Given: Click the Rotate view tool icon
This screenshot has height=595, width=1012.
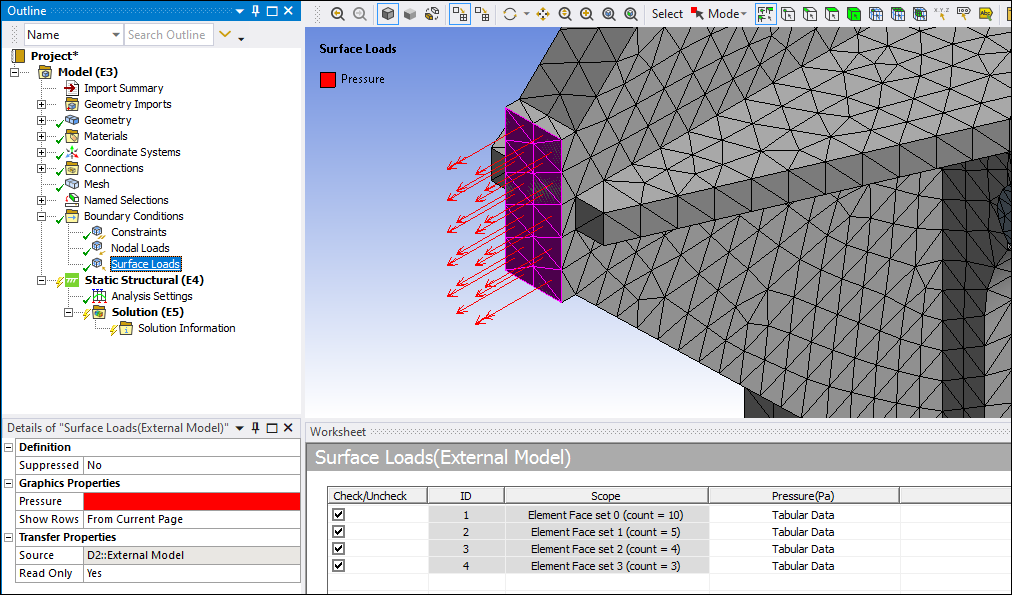Looking at the screenshot, I should coord(511,14).
